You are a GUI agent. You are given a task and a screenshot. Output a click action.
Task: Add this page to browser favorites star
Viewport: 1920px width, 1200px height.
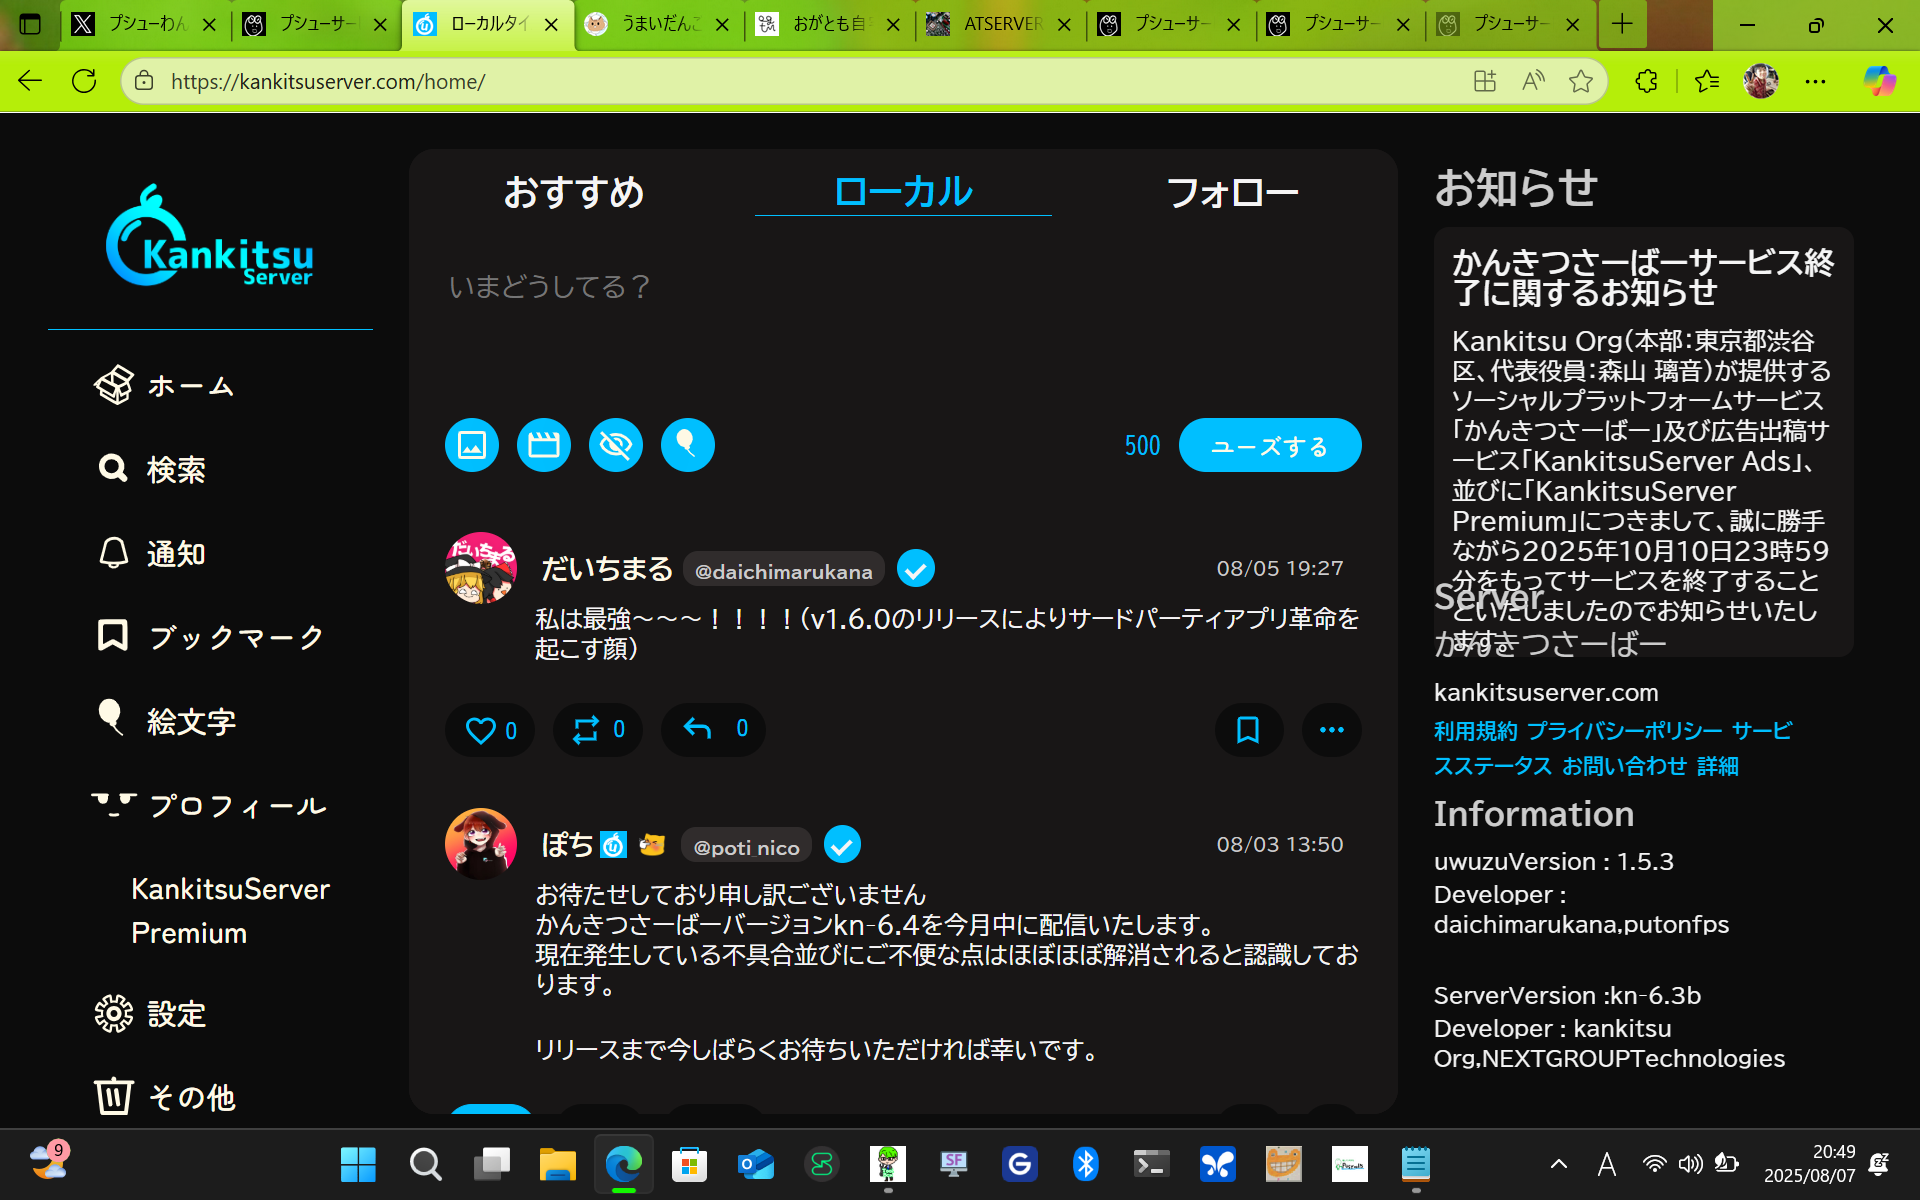coord(1581,81)
